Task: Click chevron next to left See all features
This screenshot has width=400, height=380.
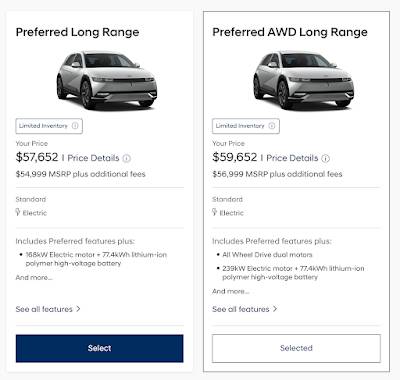Action: [x=78, y=309]
